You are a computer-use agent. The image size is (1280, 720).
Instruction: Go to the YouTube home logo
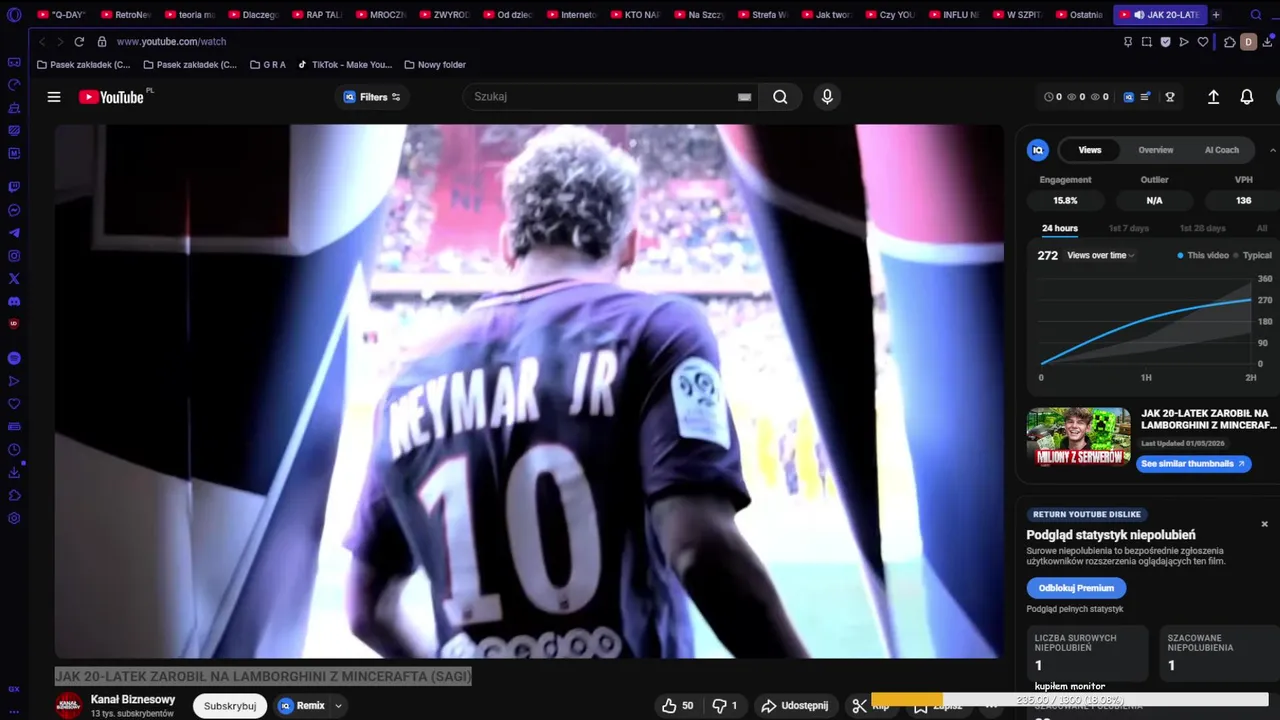111,97
